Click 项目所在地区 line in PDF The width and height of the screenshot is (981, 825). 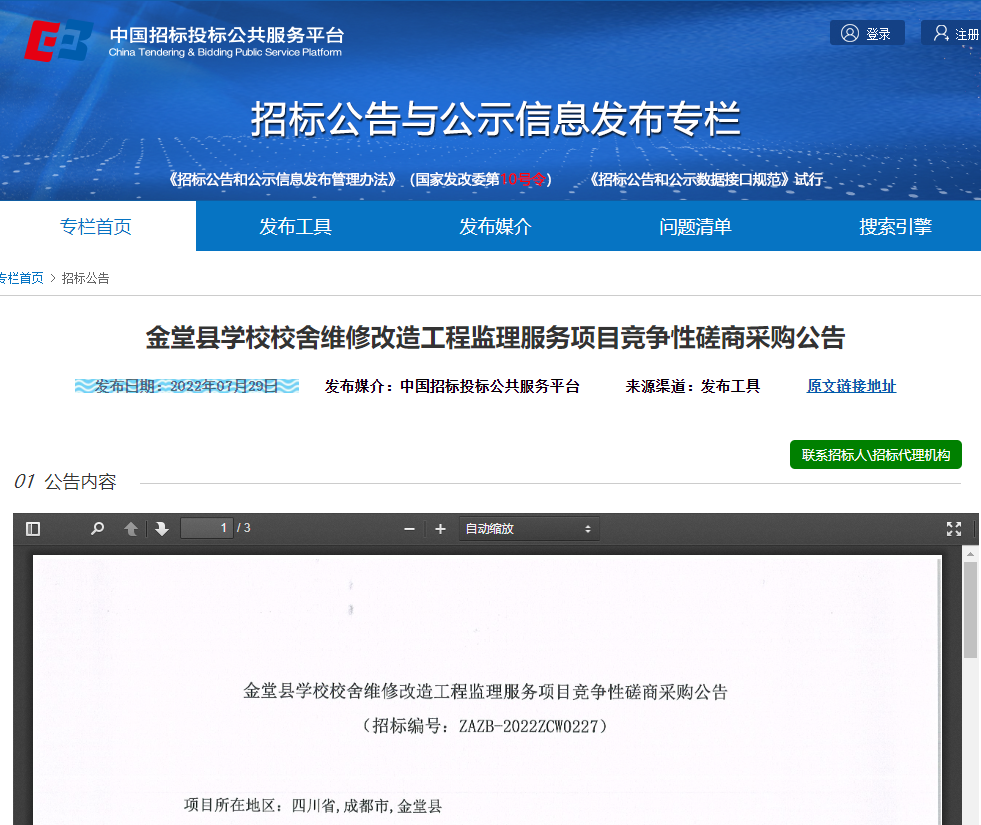coord(313,806)
